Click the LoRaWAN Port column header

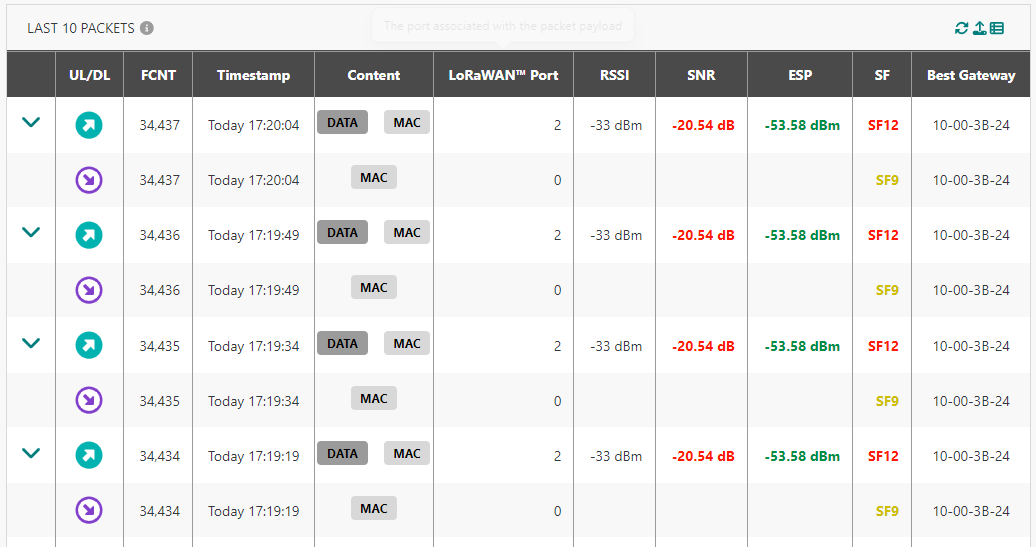[x=503, y=75]
